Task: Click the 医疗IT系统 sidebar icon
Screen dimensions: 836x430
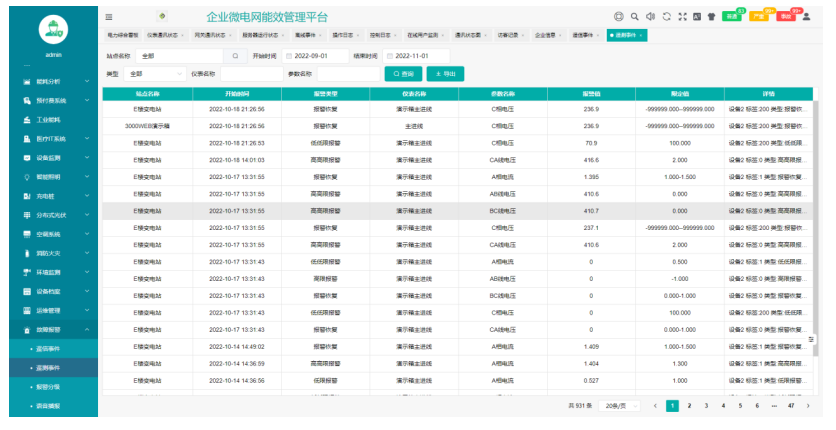Action: click(27, 139)
